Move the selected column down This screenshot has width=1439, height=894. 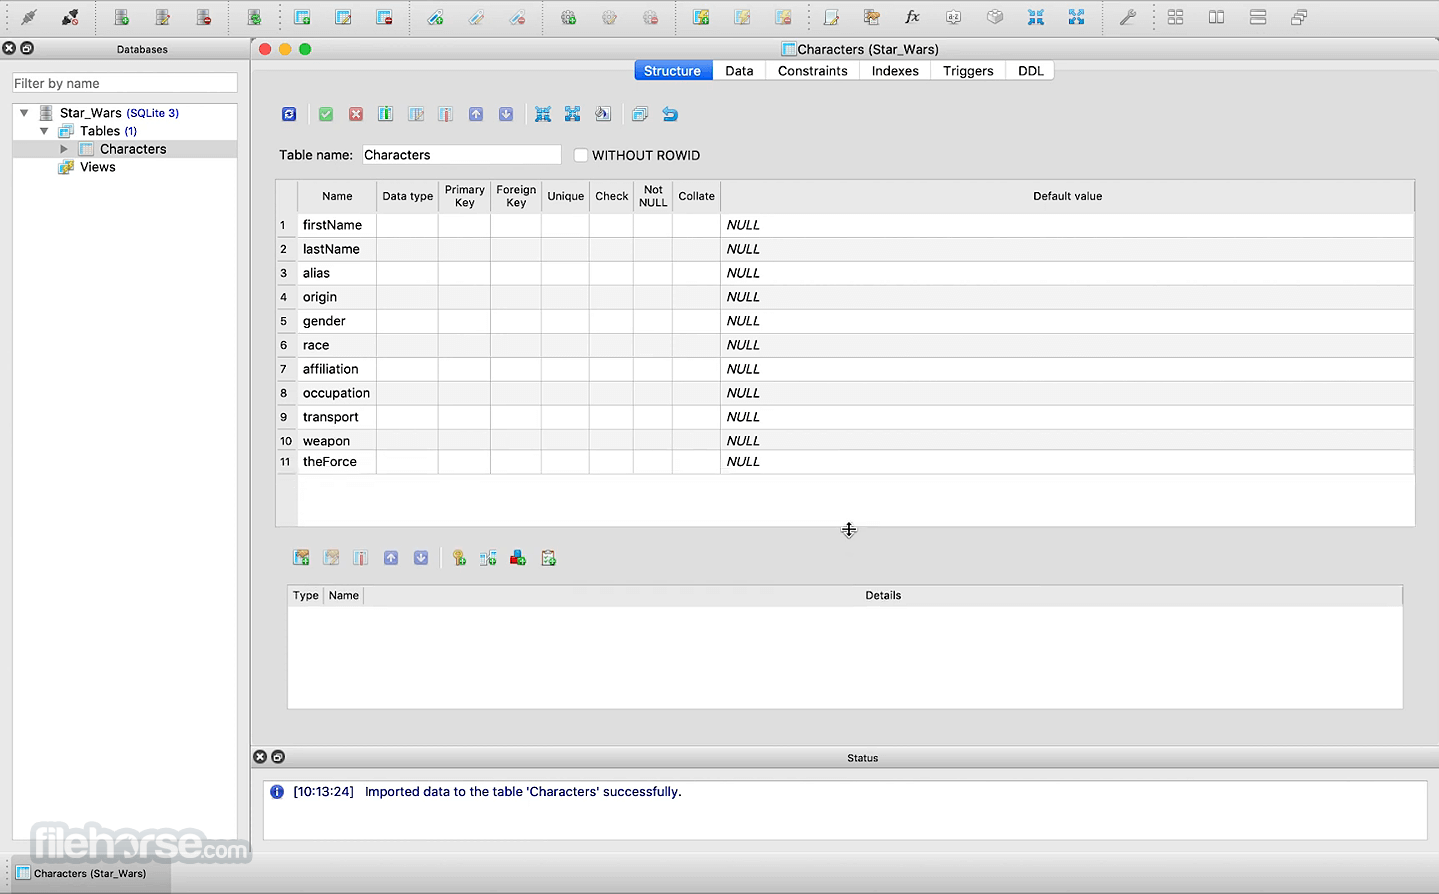click(506, 114)
